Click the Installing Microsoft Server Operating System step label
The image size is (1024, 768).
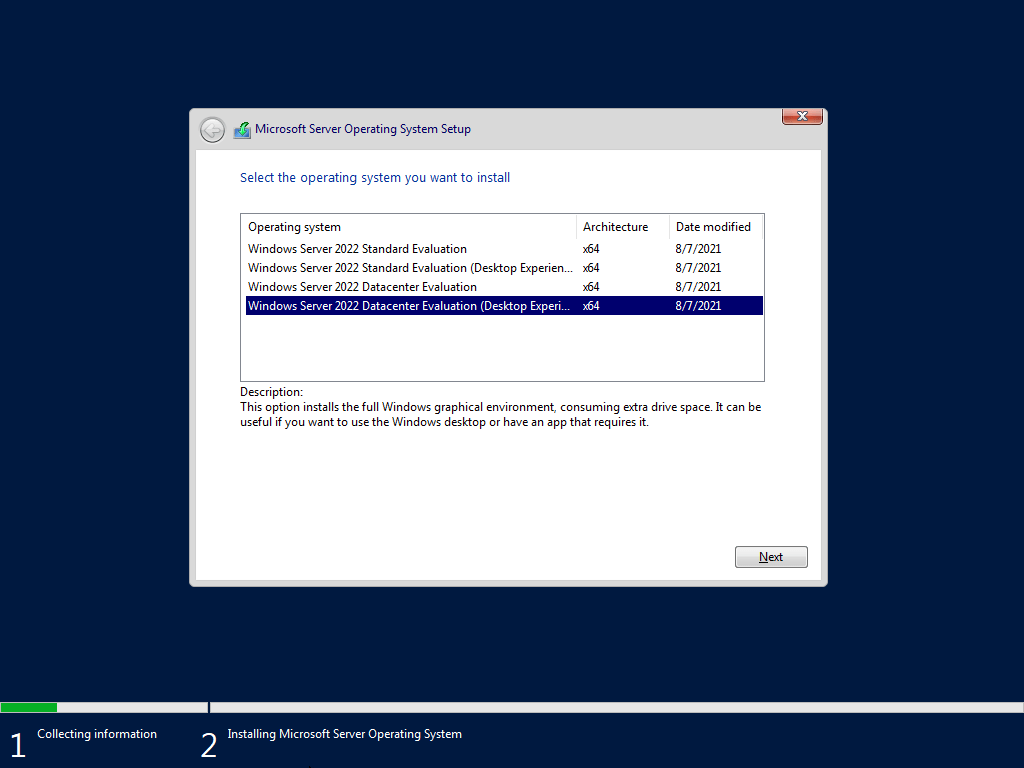pyautogui.click(x=344, y=733)
